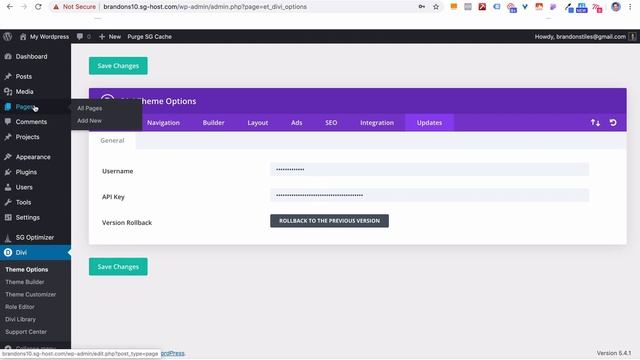This screenshot has height=360, width=640.
Task: Open the New content menu
Action: (110, 36)
